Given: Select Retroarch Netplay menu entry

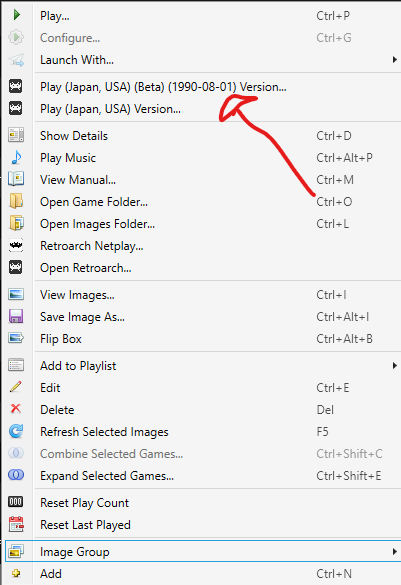Looking at the screenshot, I should 92,246.
